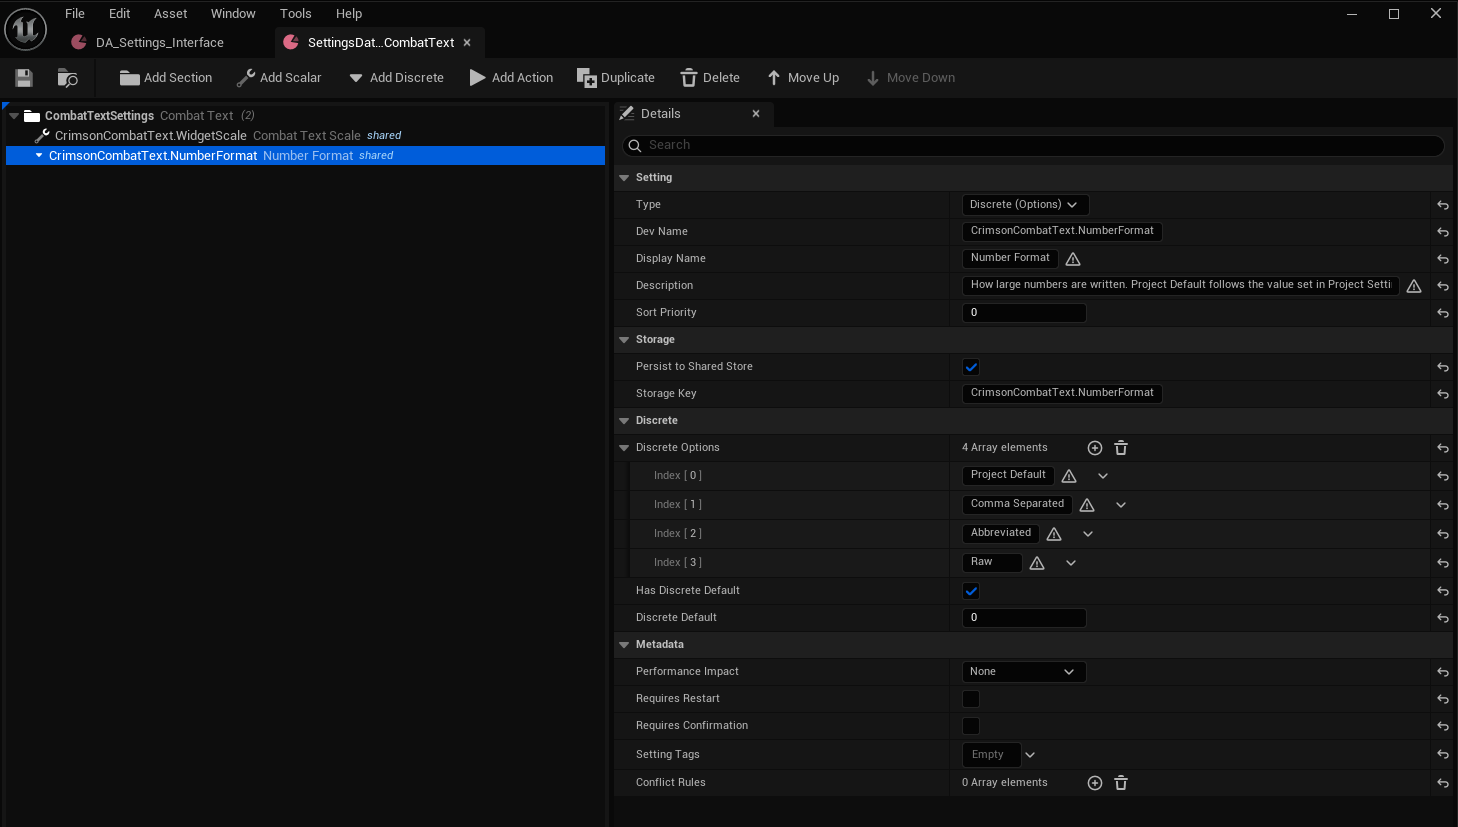
Task: Open the File menu
Action: (75, 14)
